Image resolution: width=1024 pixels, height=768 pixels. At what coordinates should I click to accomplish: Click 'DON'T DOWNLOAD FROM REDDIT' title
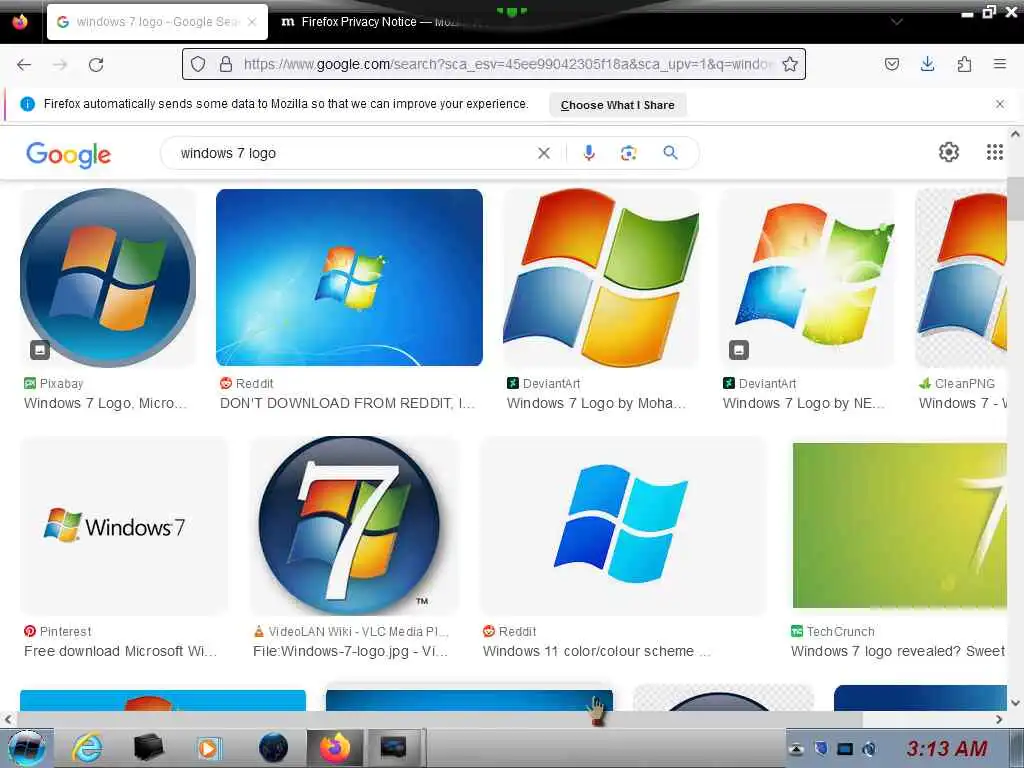point(347,403)
